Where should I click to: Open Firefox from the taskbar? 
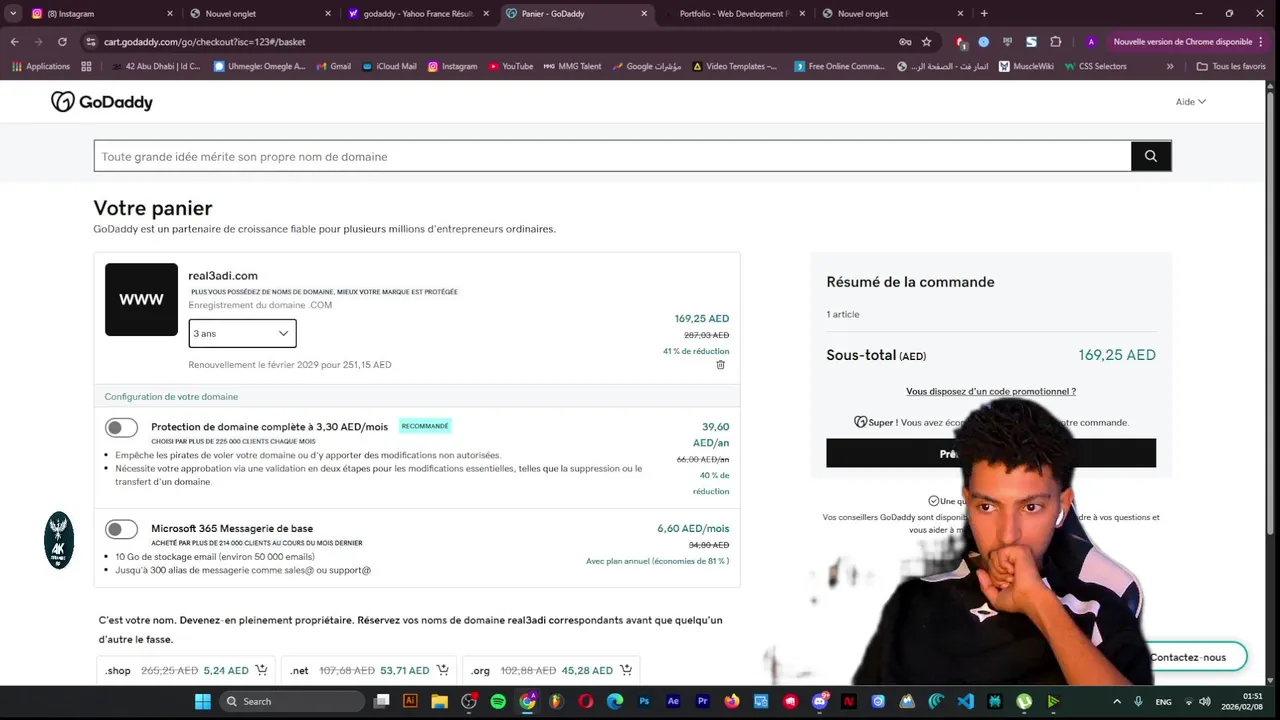click(x=732, y=702)
